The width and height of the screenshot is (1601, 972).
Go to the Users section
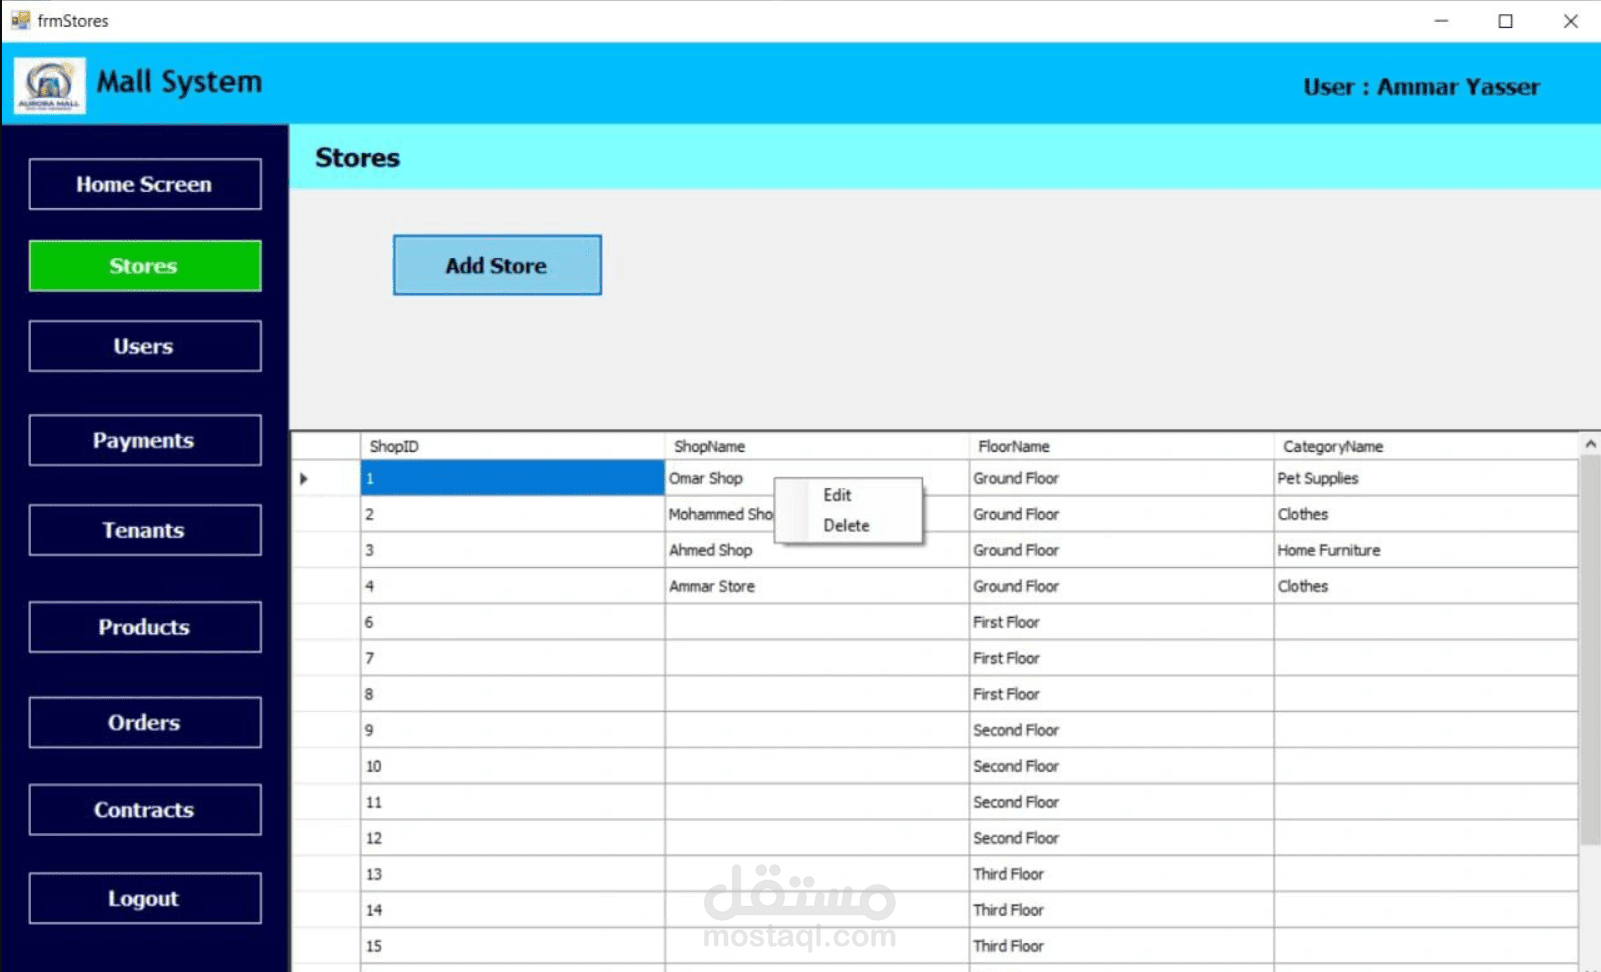pos(145,346)
